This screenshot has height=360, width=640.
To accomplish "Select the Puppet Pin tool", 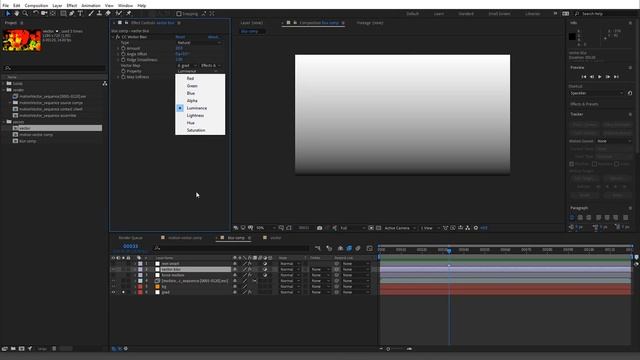I will point(129,13).
